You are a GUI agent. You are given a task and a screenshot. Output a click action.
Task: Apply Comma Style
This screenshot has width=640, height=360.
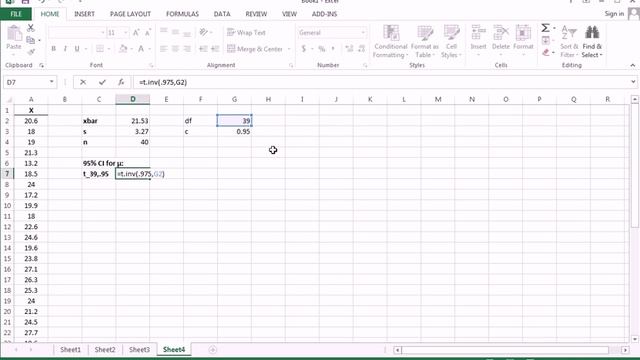[333, 49]
